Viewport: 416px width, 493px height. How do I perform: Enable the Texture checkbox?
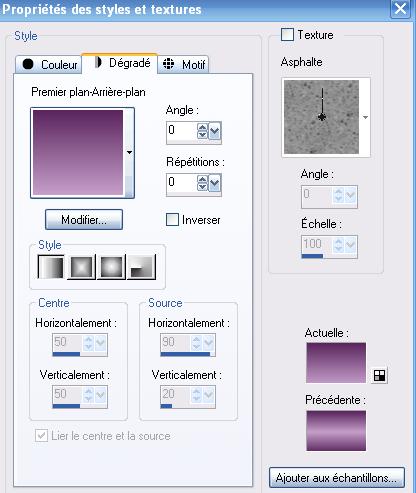(x=287, y=35)
